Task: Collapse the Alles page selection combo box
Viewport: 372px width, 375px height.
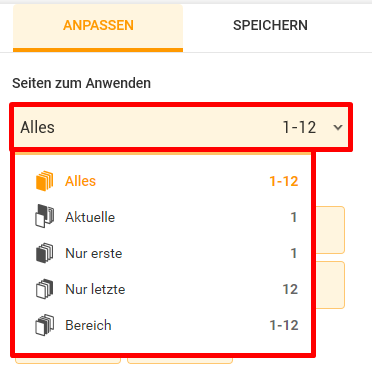Action: pos(181,127)
